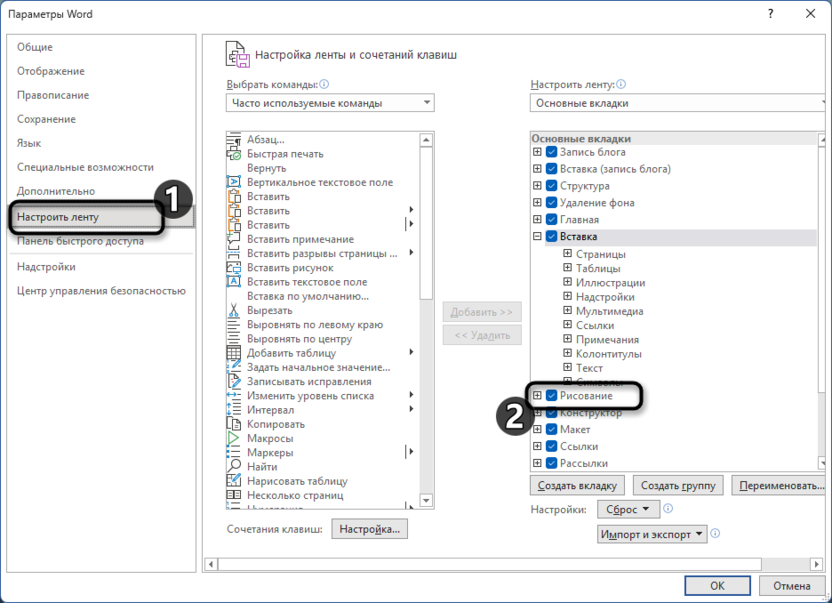The image size is (832, 603).
Task: Click commands list scrollbar down arrow
Action: (x=427, y=501)
